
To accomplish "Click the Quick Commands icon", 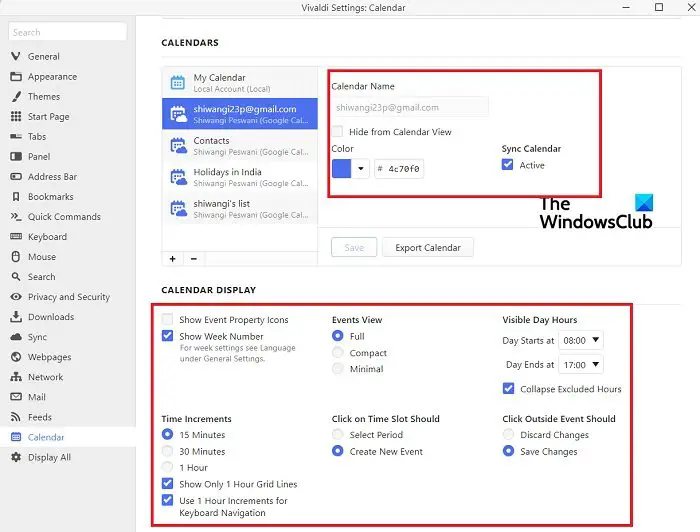I will [16, 216].
